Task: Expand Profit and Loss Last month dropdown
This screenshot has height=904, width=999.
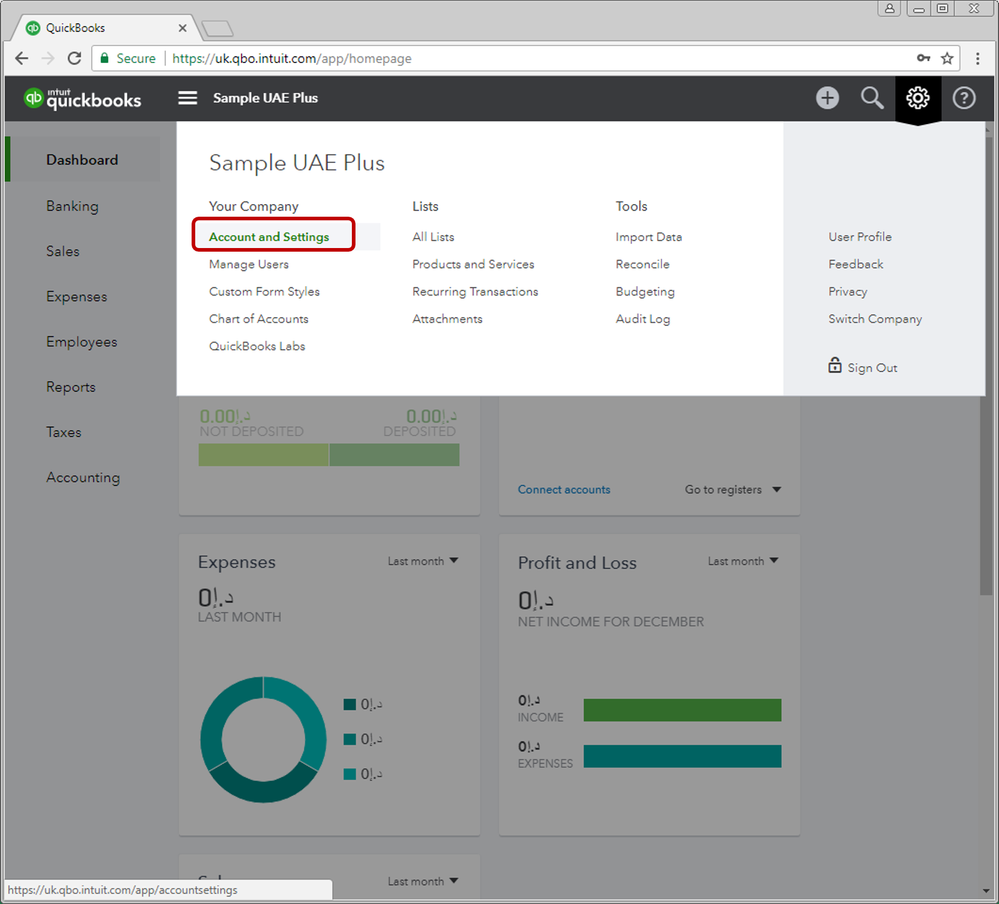Action: point(743,561)
